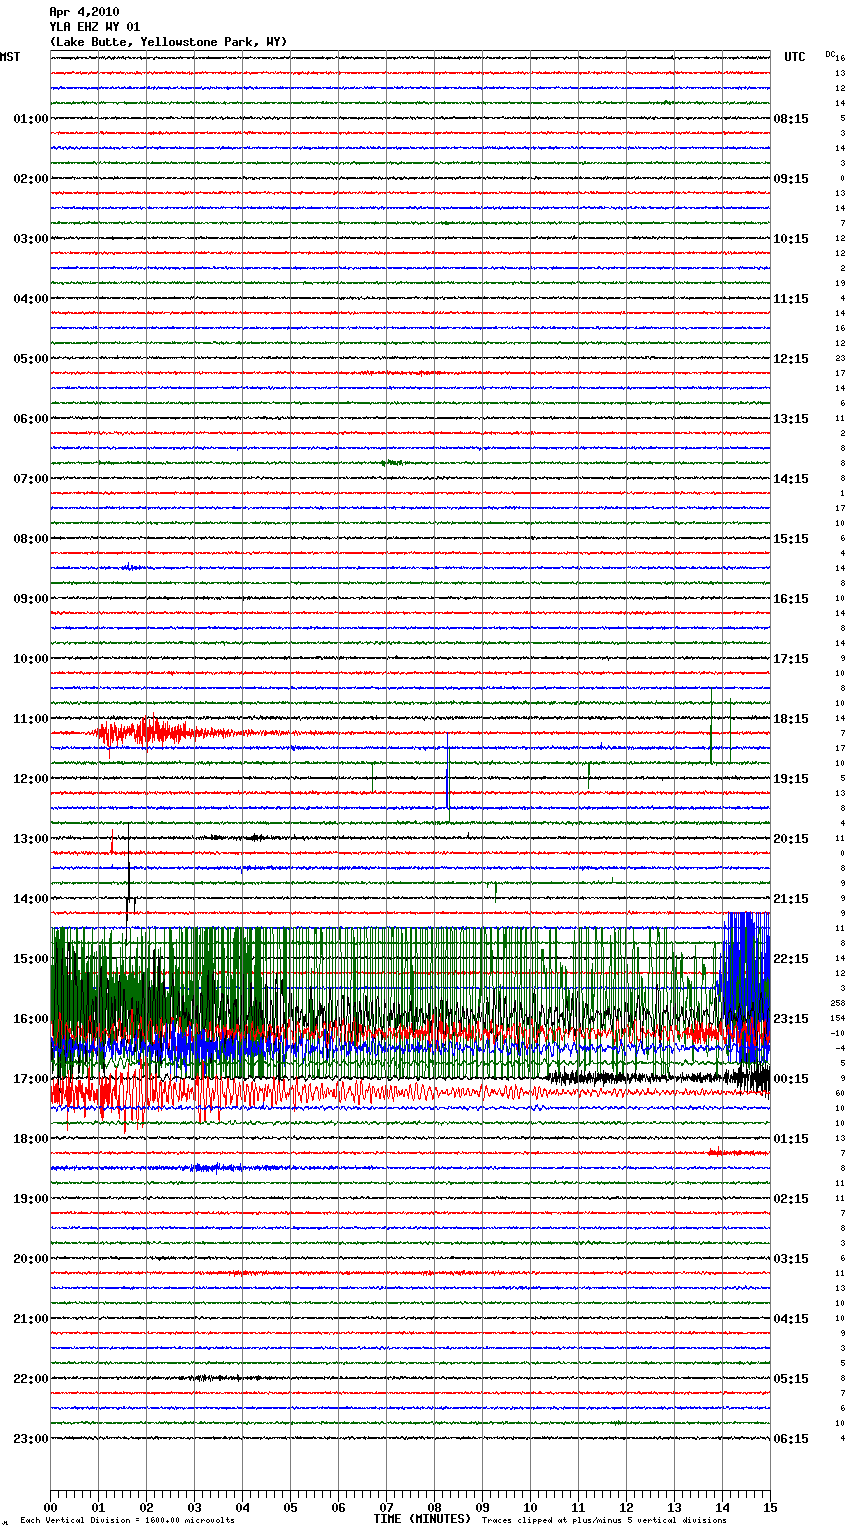Click the vertical division microvolts scale note
This screenshot has height=1534, width=850.
pyautogui.click(x=127, y=1521)
